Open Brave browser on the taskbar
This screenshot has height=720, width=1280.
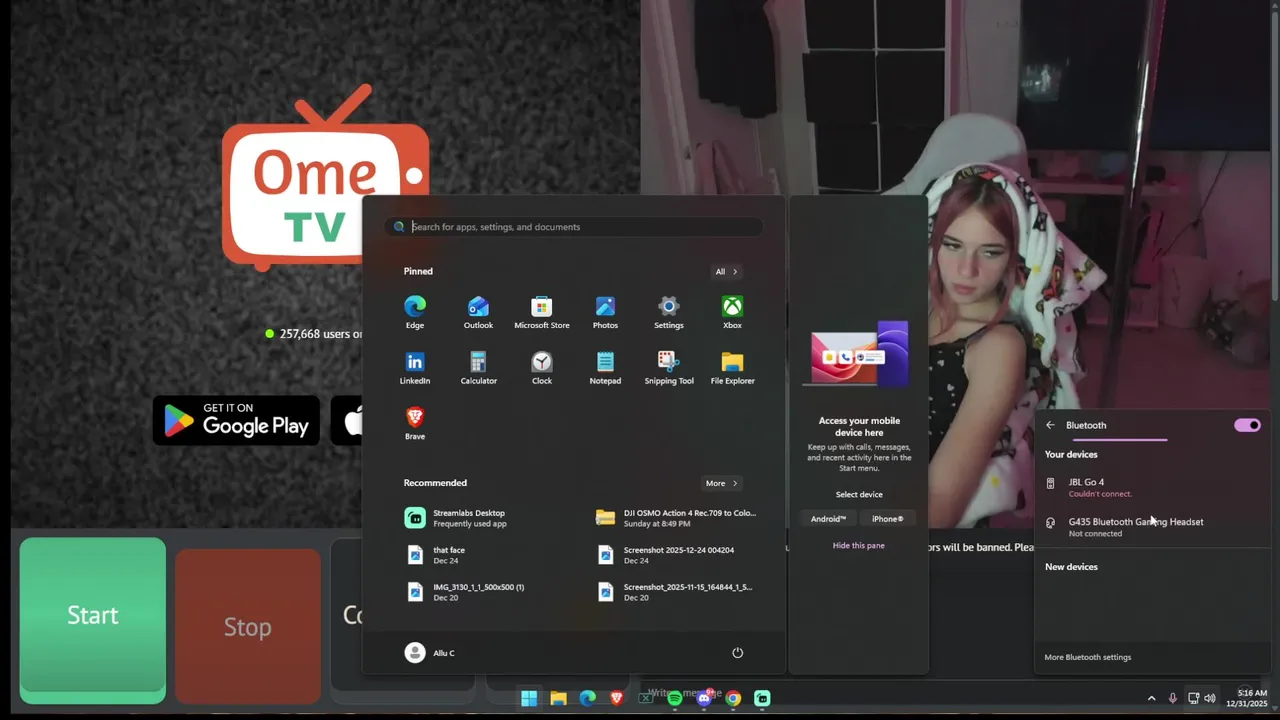click(x=616, y=698)
